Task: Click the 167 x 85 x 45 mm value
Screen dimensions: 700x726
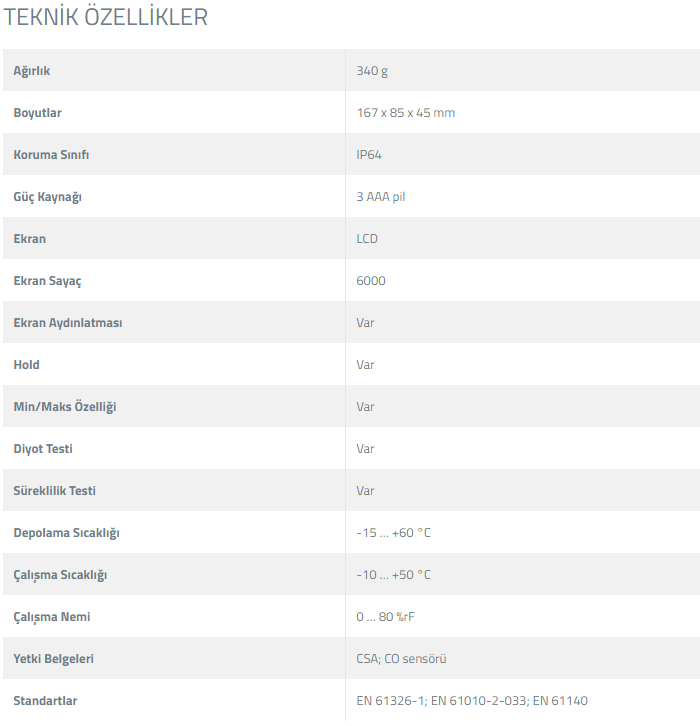Action: [x=406, y=113]
